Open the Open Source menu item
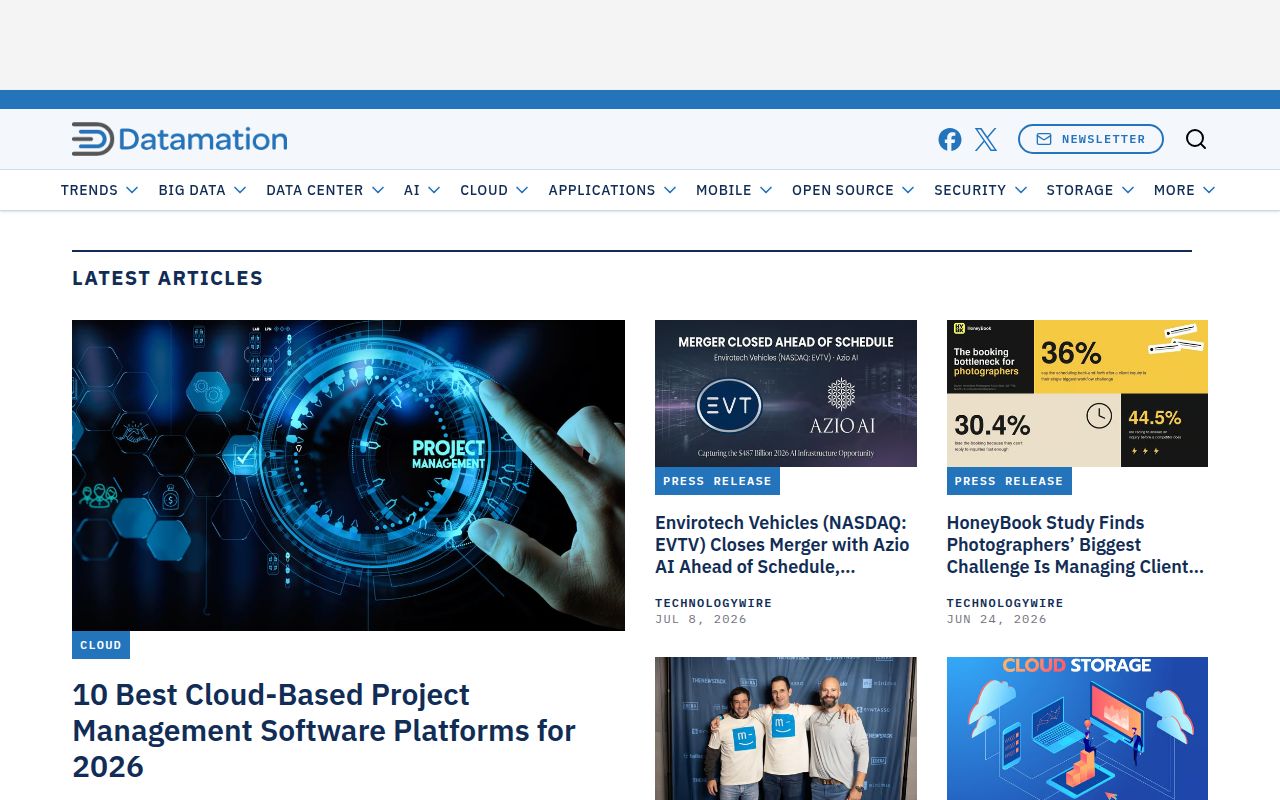Image resolution: width=1280 pixels, height=800 pixels. pyautogui.click(x=843, y=190)
